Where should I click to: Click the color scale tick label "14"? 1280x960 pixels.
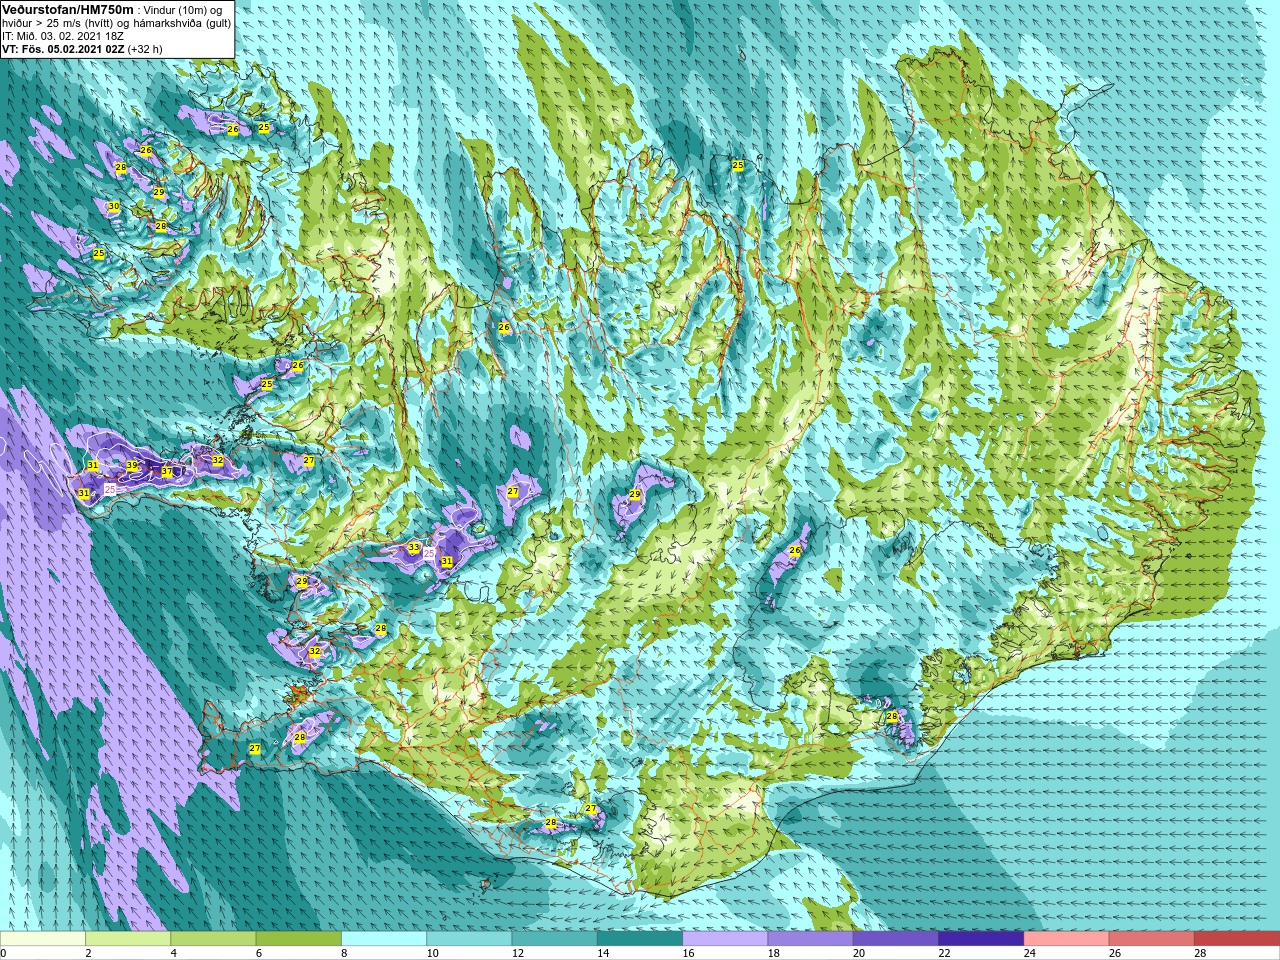coord(604,954)
